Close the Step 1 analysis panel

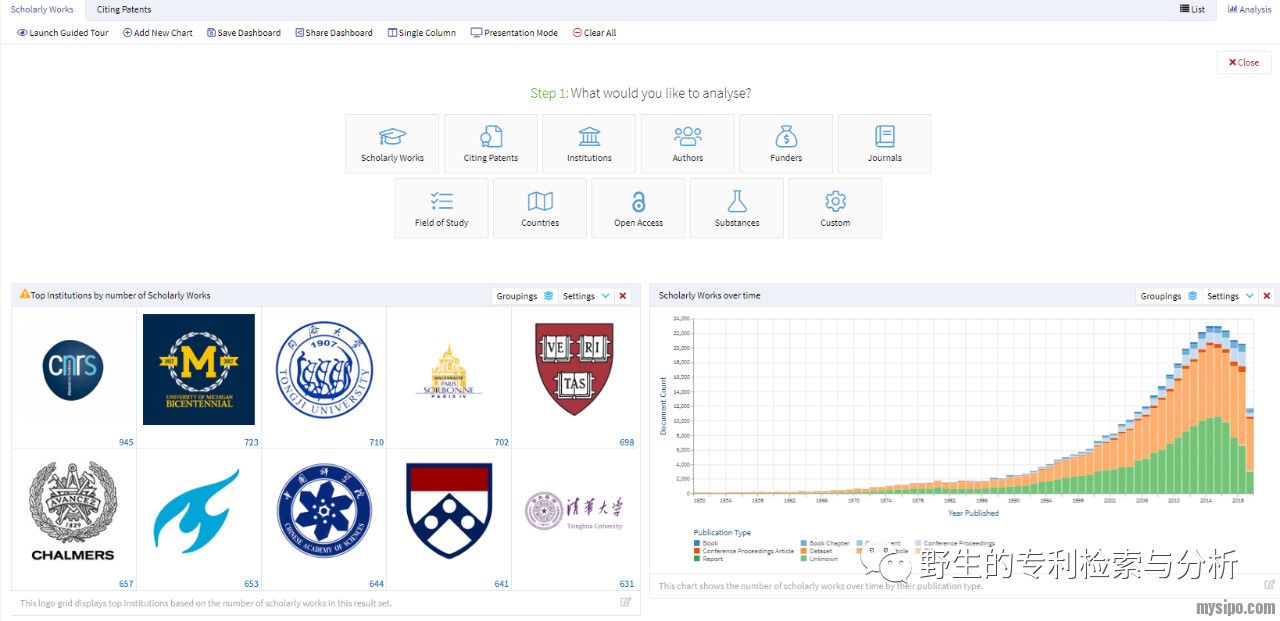pyautogui.click(x=1244, y=62)
